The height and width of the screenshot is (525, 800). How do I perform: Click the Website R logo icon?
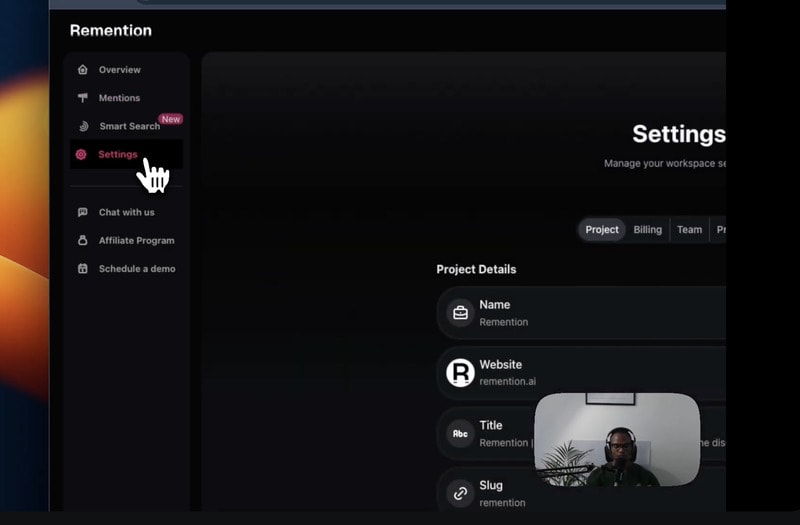460,373
